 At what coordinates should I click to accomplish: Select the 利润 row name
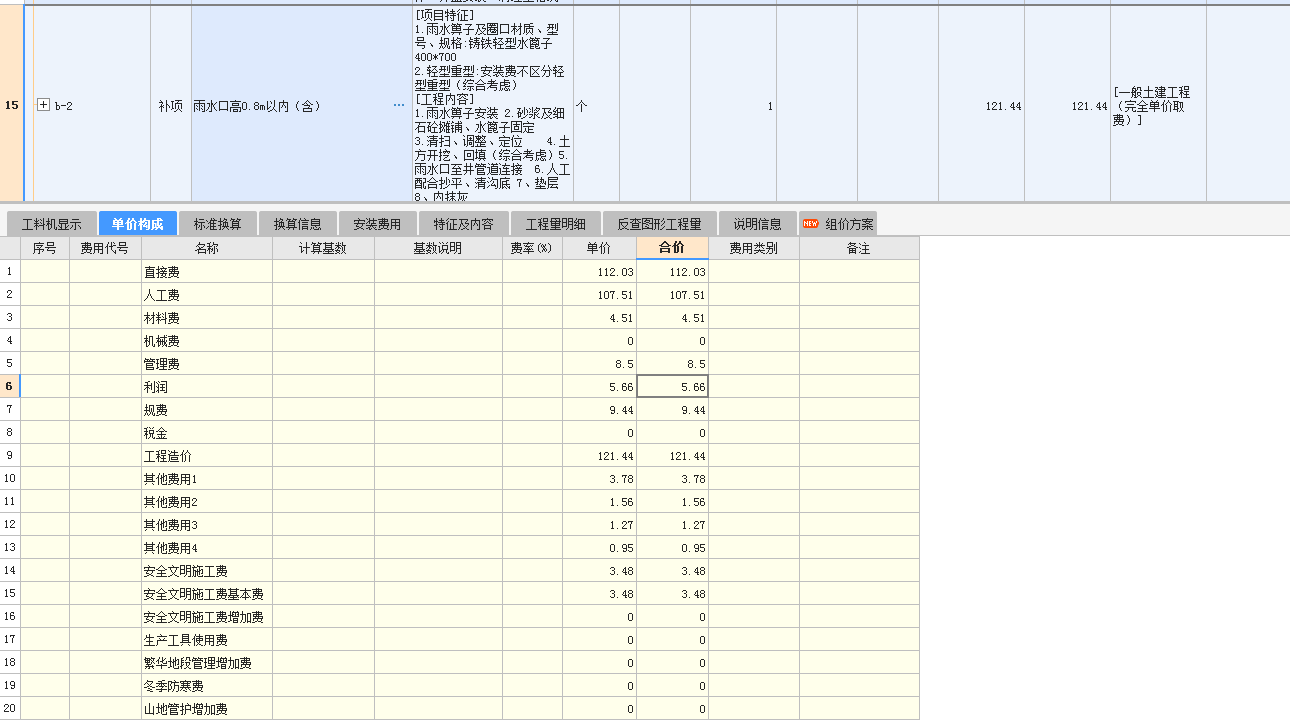coord(156,387)
